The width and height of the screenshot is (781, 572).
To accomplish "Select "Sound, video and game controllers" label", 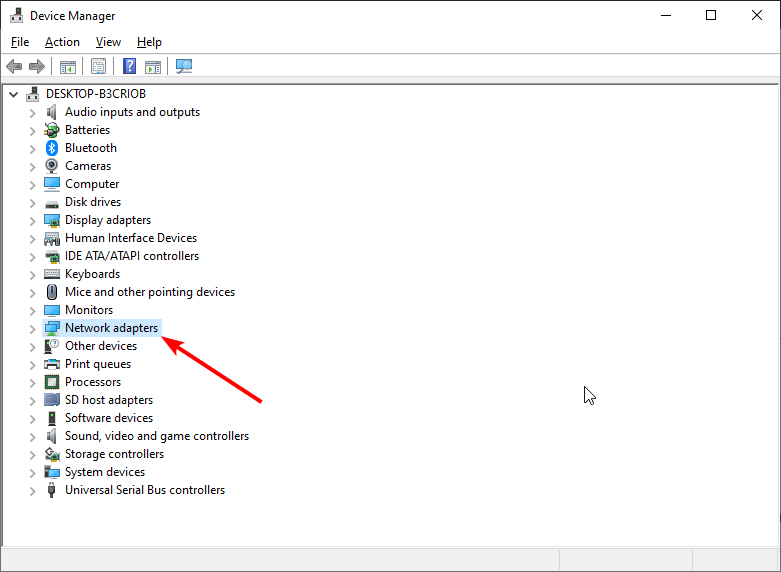I will point(157,436).
